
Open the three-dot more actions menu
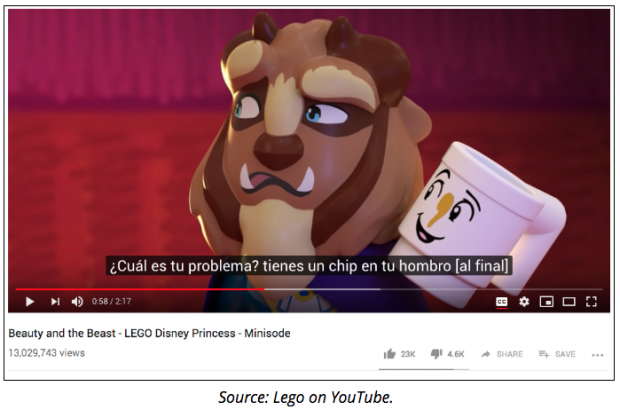coord(597,355)
